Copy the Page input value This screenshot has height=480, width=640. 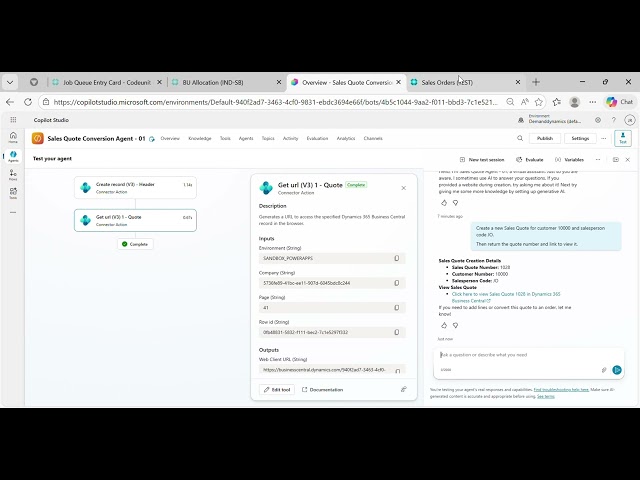pyautogui.click(x=396, y=307)
